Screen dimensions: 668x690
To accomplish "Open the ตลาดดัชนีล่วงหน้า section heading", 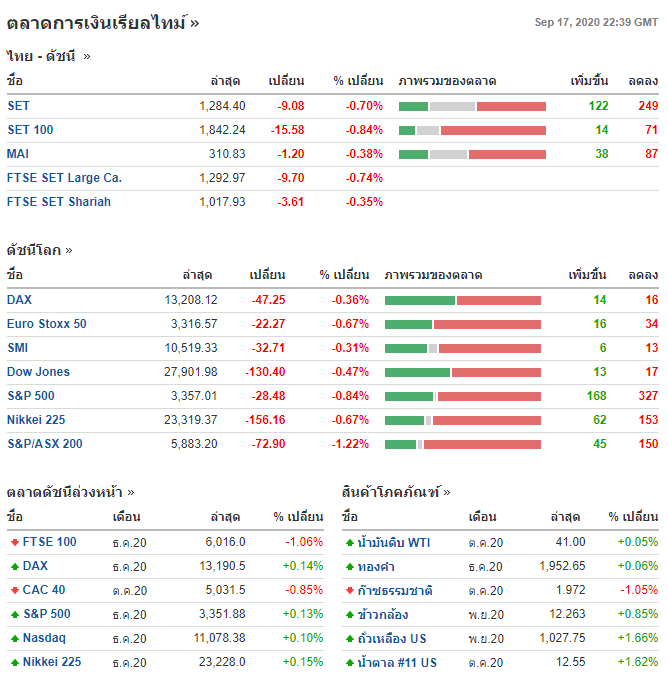I will (x=70, y=492).
